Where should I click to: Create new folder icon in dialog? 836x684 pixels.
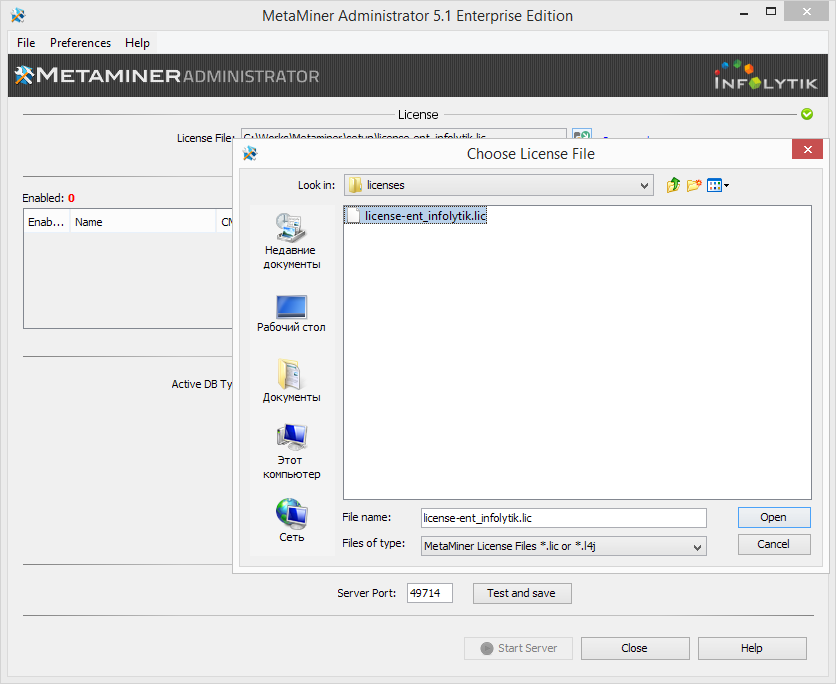[694, 185]
